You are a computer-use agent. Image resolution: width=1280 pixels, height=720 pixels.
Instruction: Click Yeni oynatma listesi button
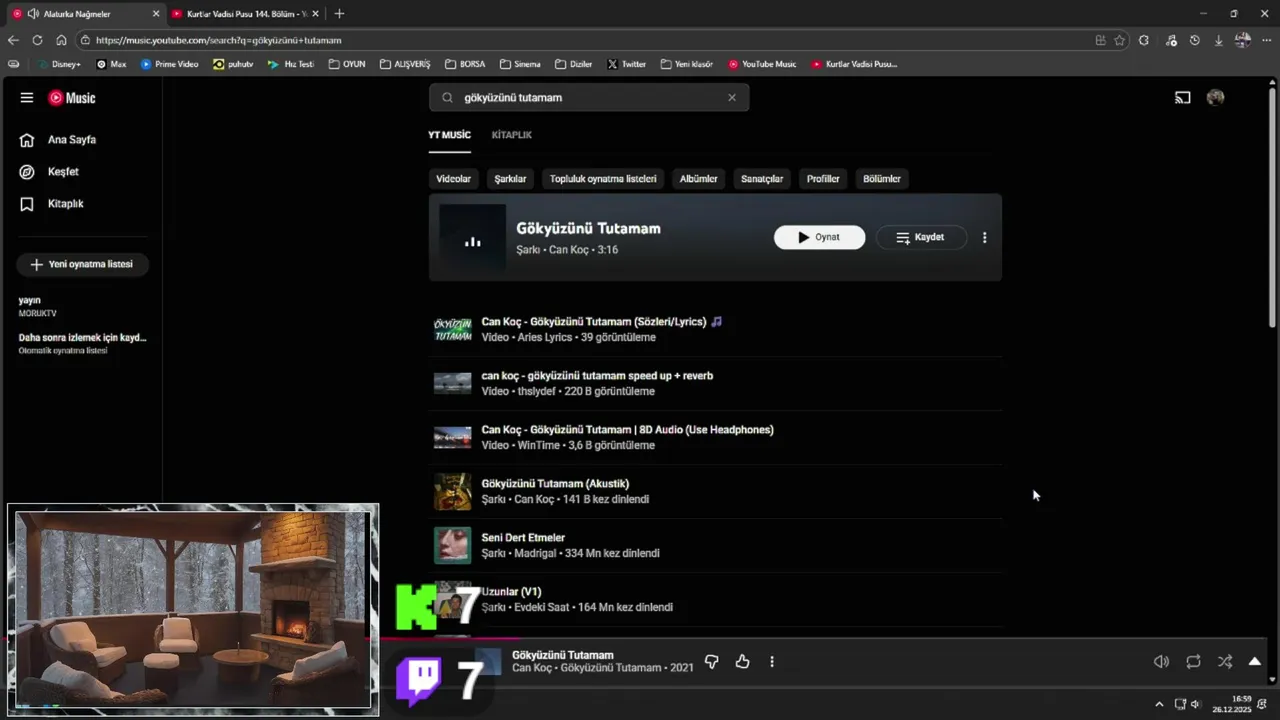tap(82, 265)
